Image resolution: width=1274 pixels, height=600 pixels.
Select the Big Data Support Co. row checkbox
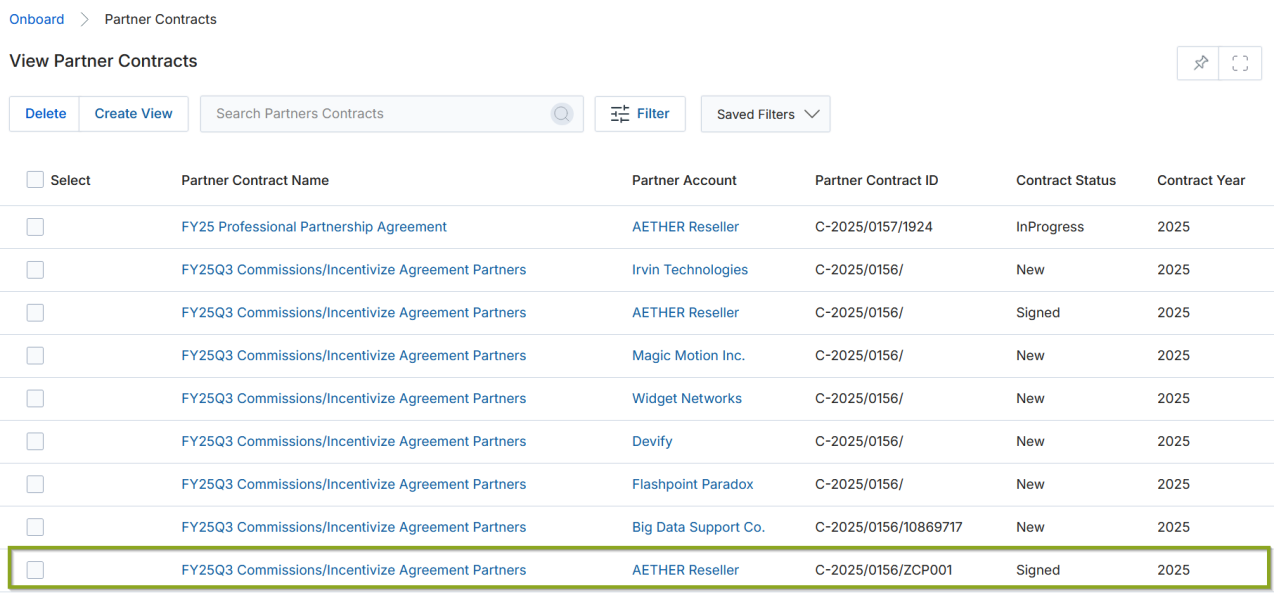pos(35,528)
